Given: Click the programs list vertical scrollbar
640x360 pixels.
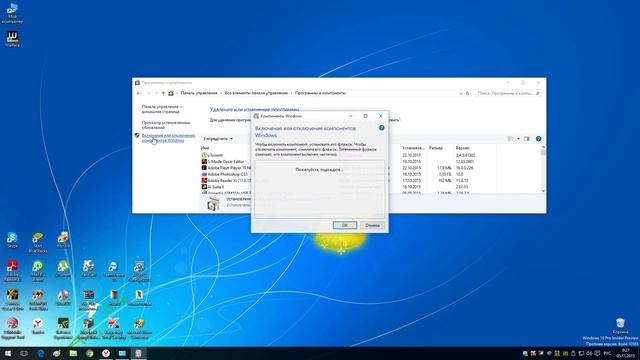Looking at the screenshot, I should [x=543, y=169].
